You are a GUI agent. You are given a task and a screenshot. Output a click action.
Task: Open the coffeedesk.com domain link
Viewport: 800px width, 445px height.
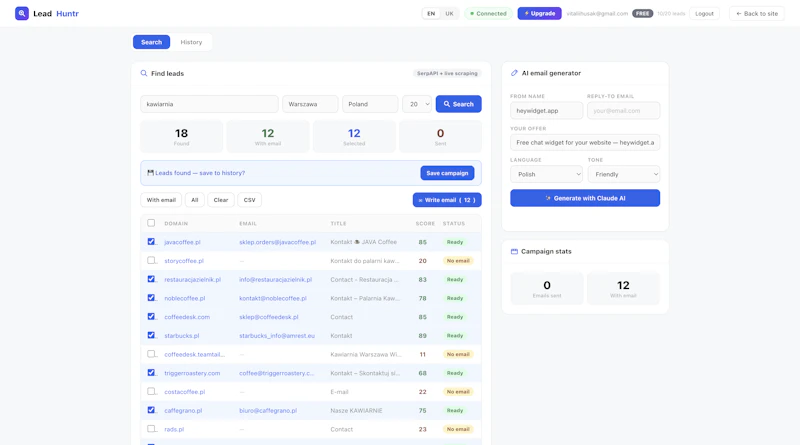(187, 317)
